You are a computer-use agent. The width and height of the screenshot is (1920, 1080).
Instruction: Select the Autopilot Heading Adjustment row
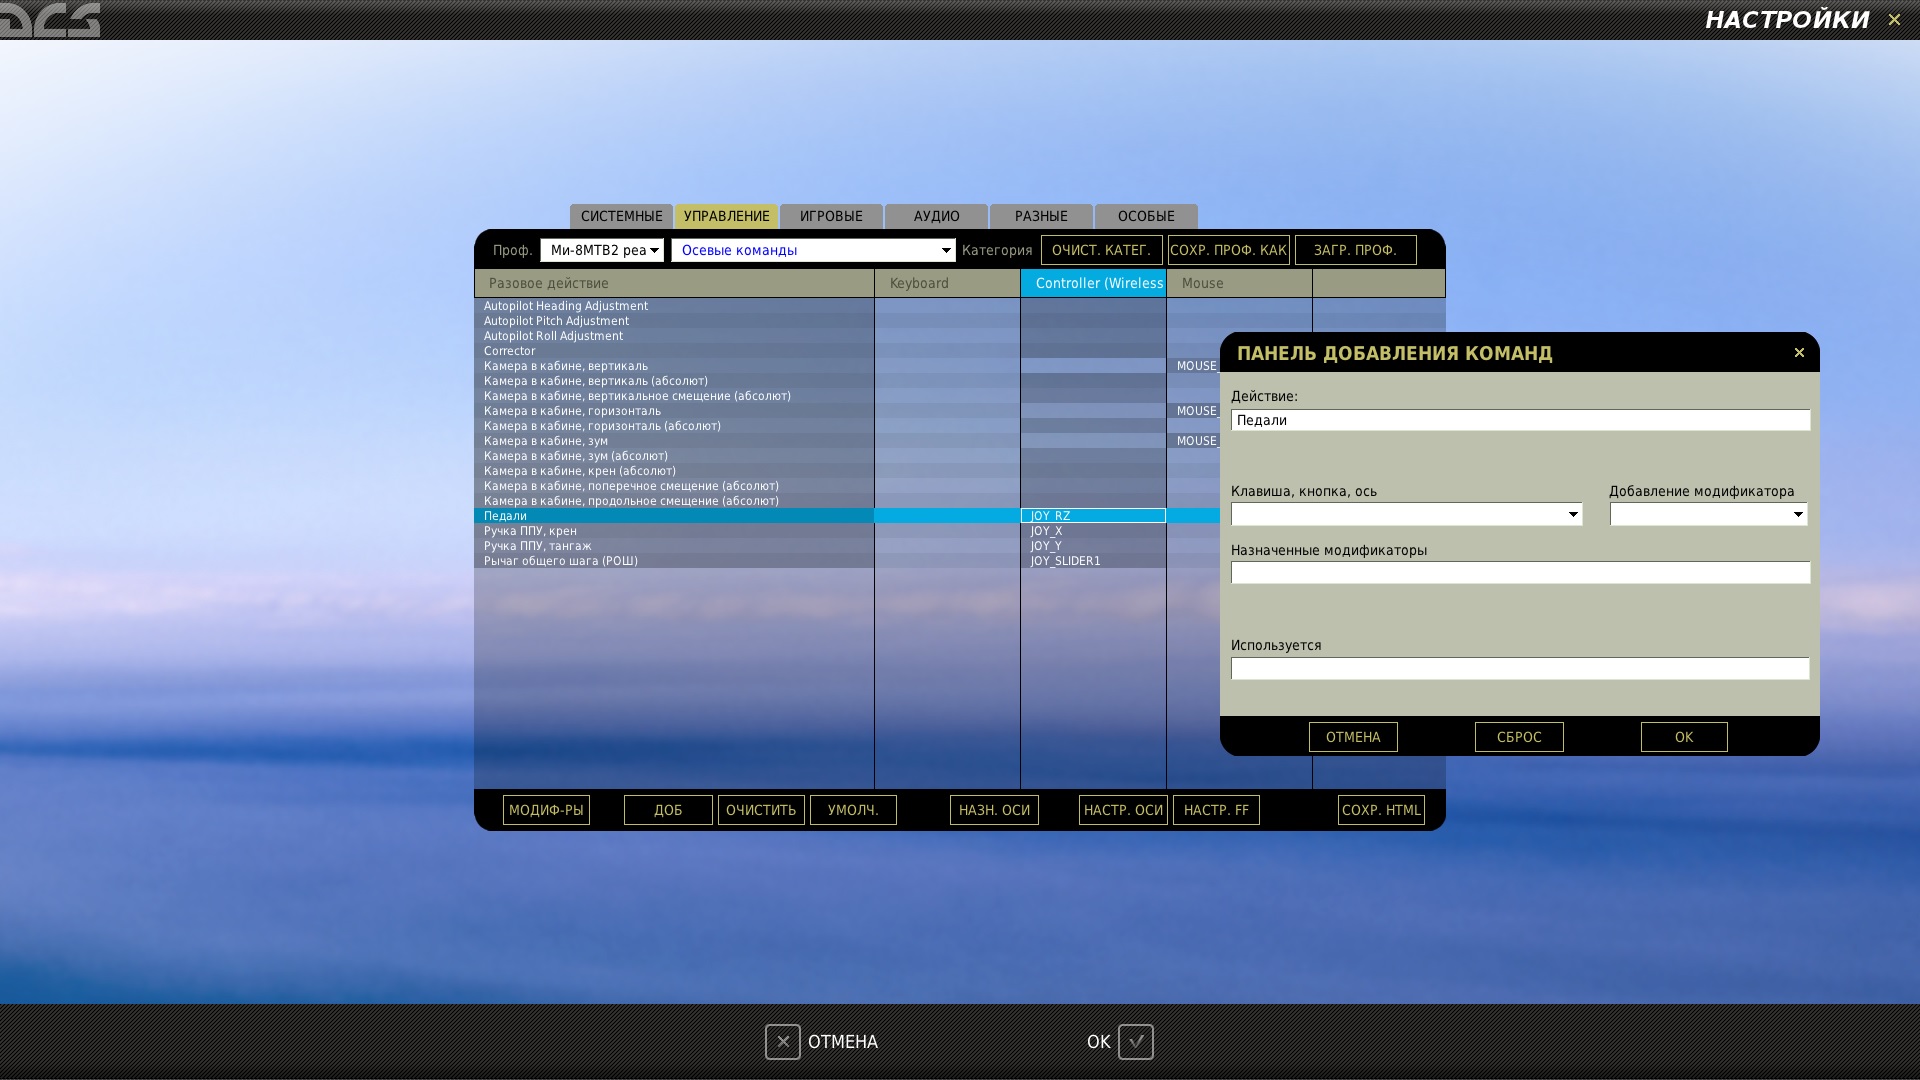[674, 306]
